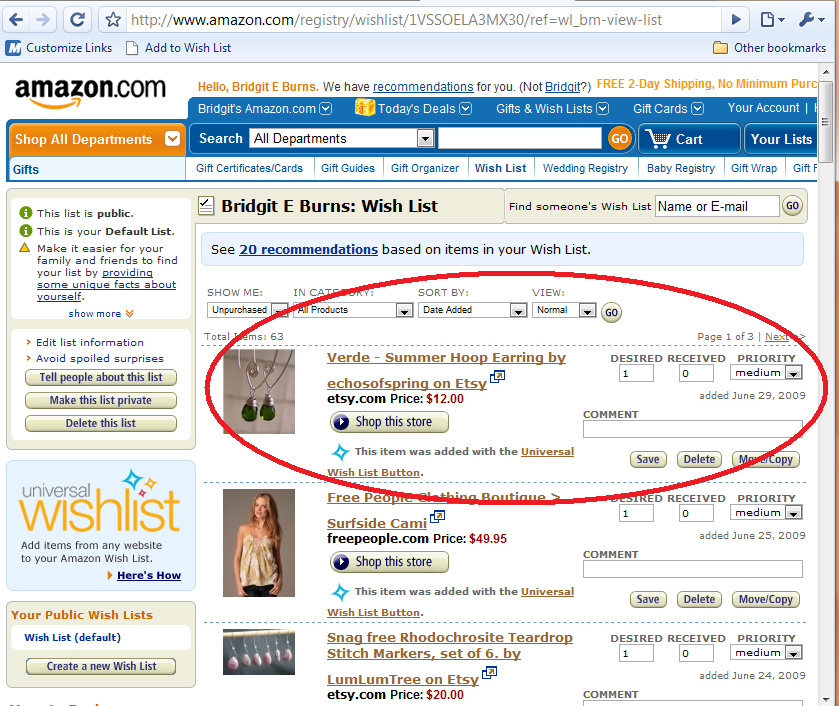839x706 pixels.
Task: Click the back arrow navigation button
Action: [16, 20]
